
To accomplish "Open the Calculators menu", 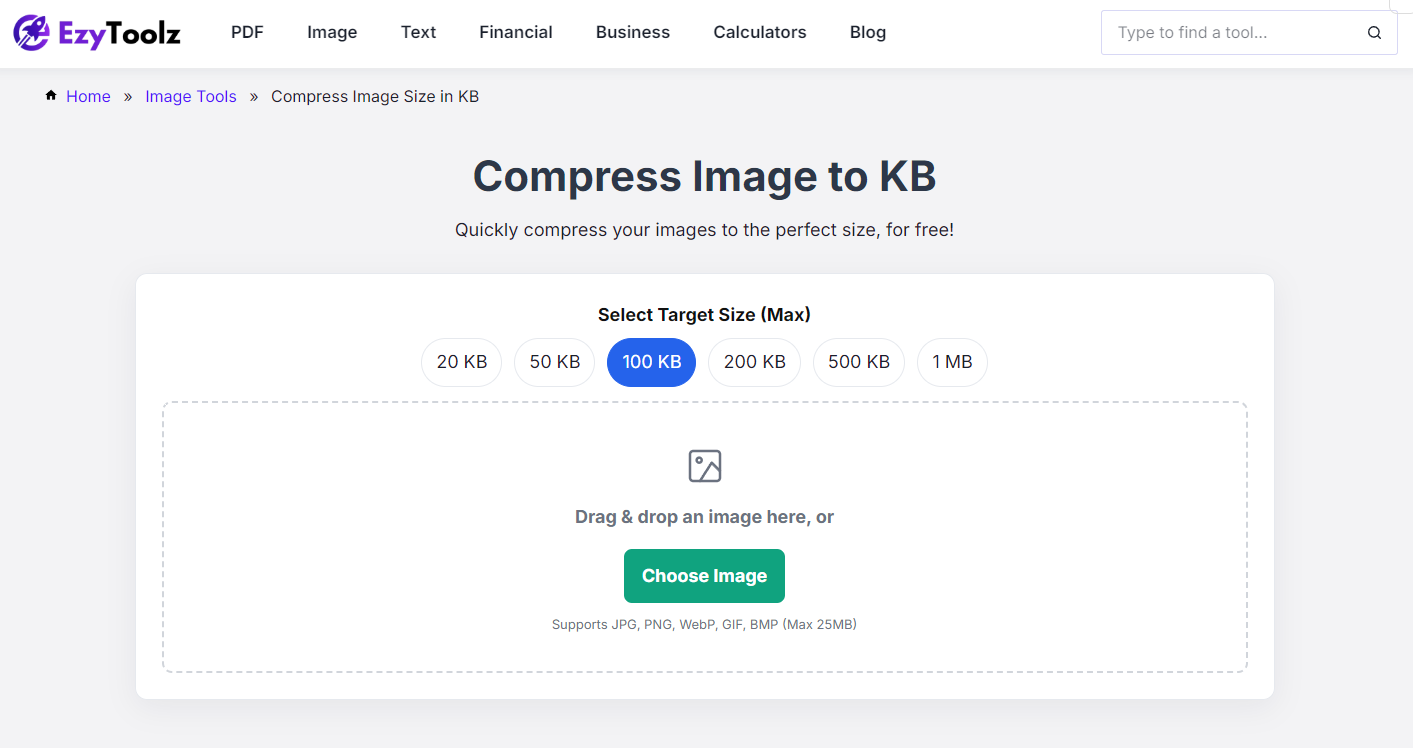I will pos(759,32).
